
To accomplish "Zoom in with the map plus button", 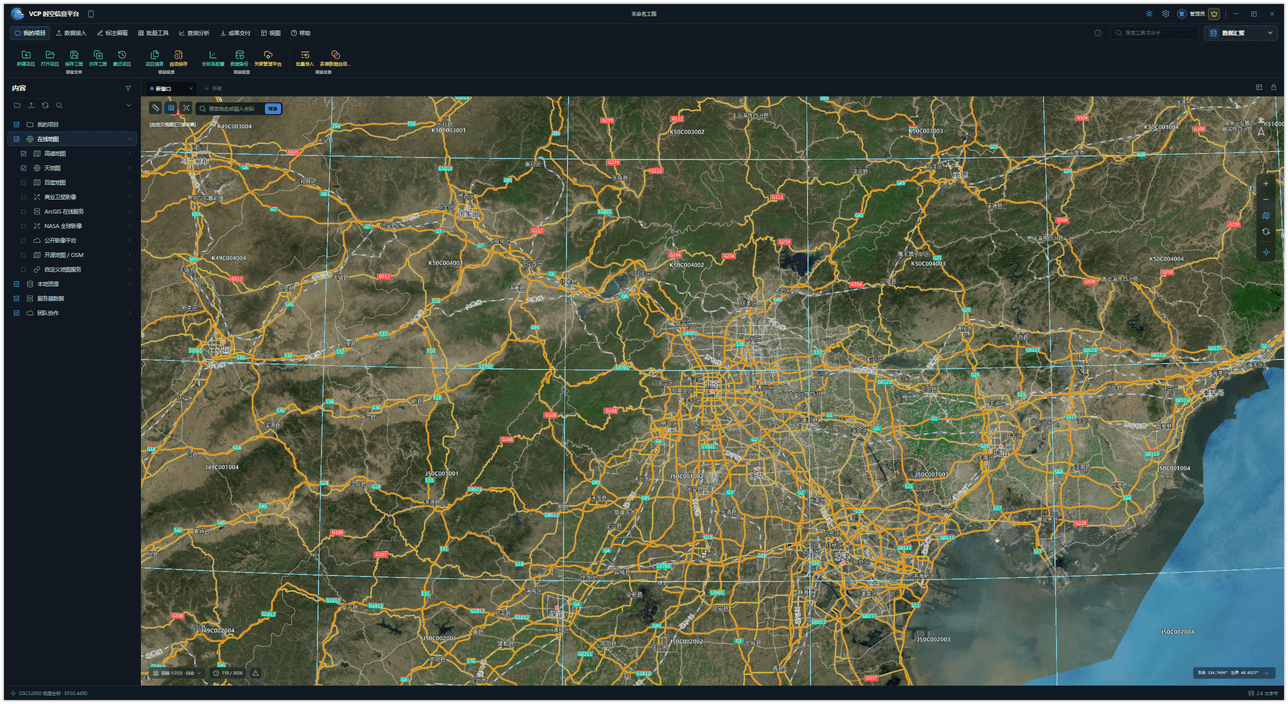I will [1266, 184].
